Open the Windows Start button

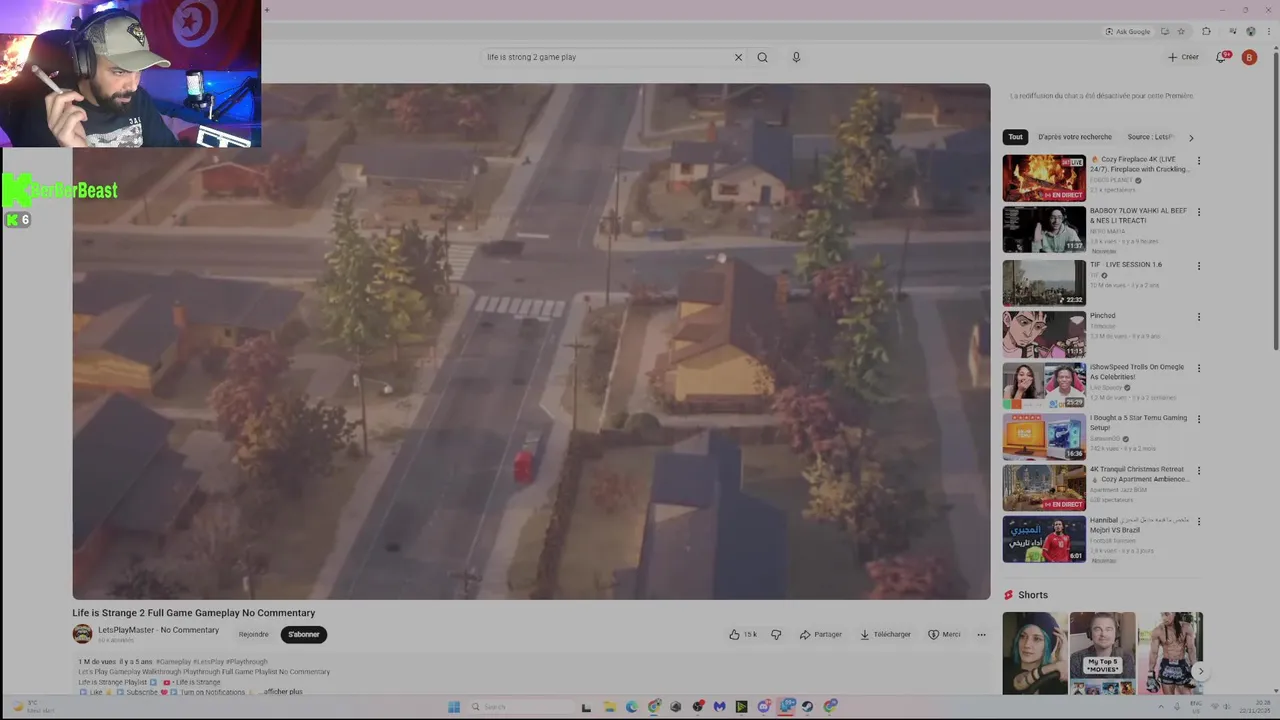(x=454, y=707)
